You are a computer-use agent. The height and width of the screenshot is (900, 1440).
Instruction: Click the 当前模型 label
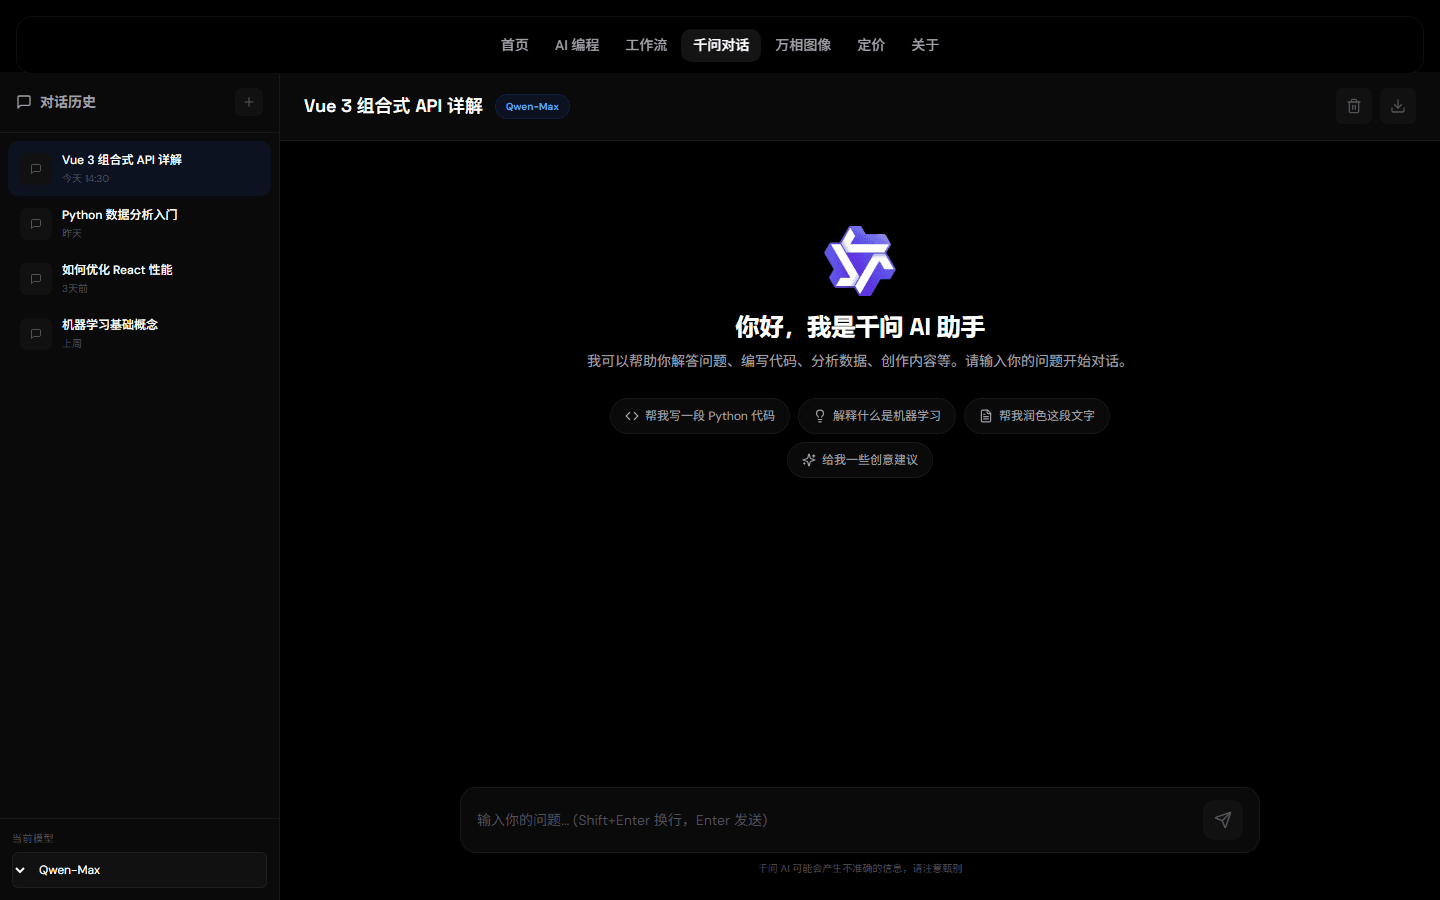pos(33,839)
